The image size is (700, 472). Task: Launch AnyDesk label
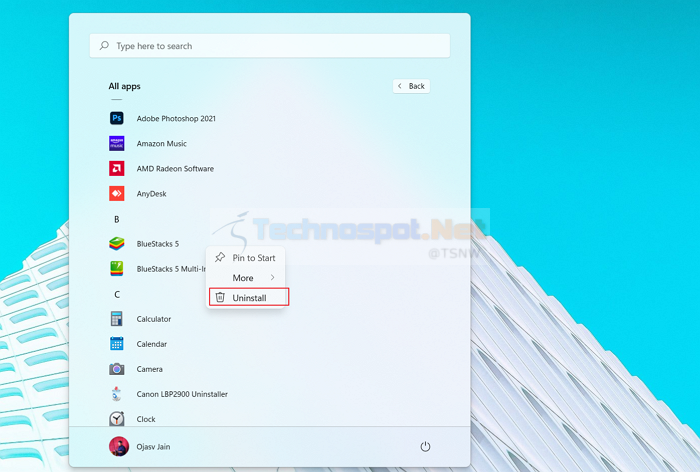[151, 194]
